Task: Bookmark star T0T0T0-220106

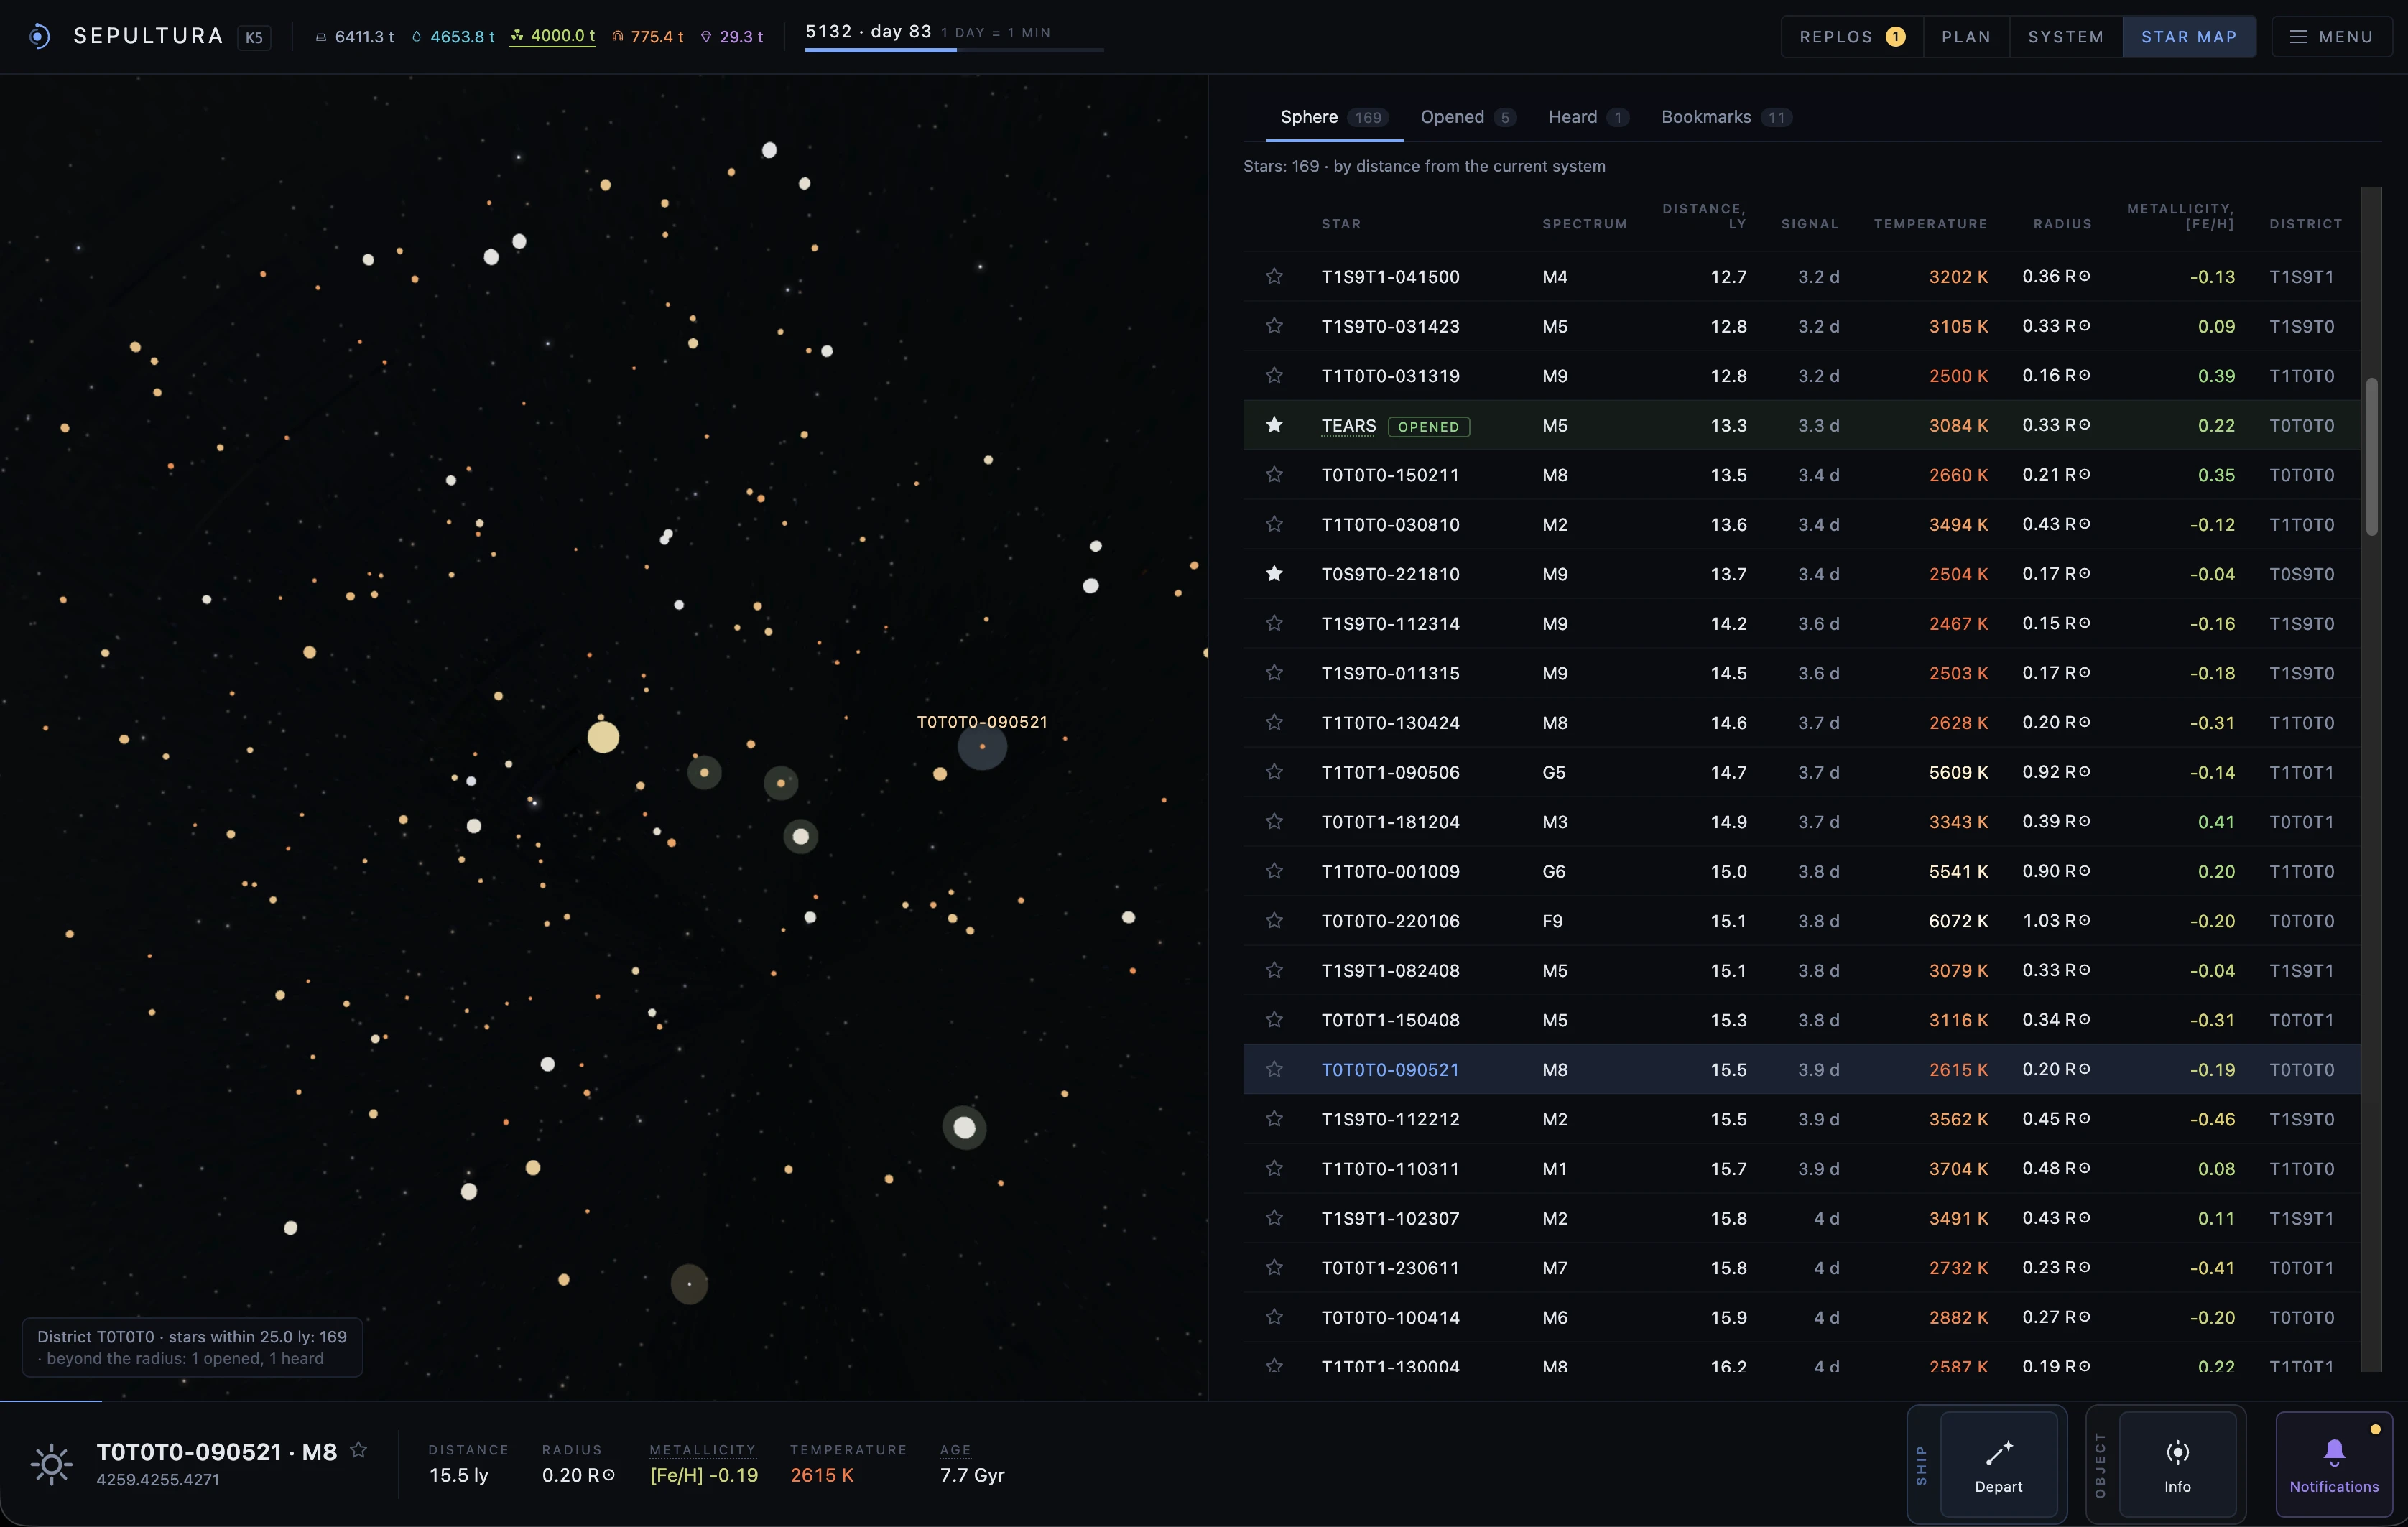Action: [x=1274, y=920]
